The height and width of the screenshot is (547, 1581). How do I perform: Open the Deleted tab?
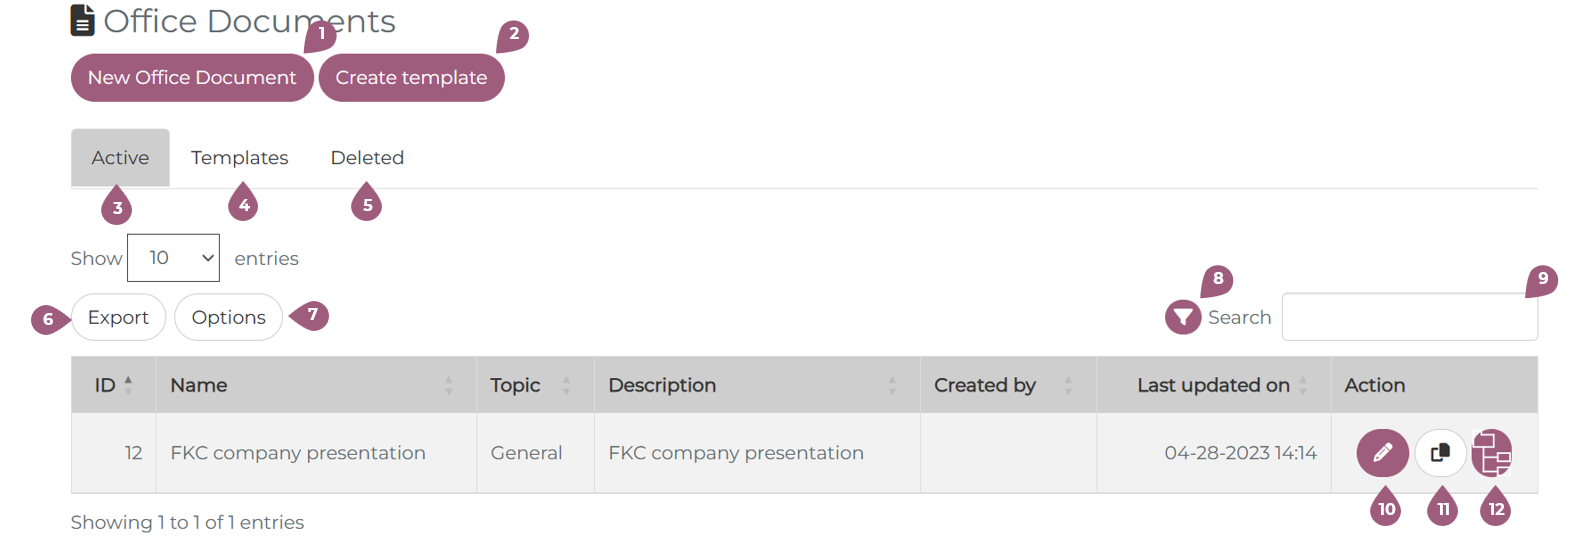[367, 158]
